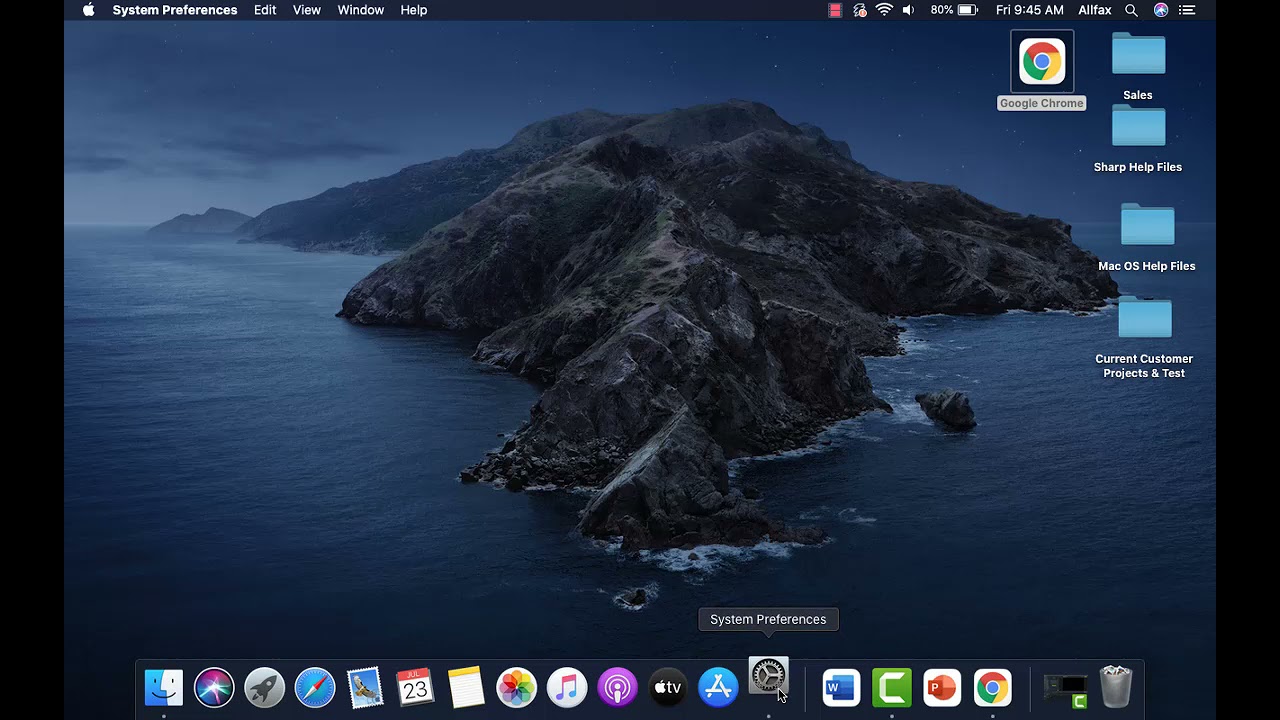Screen dimensions: 1280x720
Task: Open Launchpad rocket icon in Dock
Action: [265, 688]
